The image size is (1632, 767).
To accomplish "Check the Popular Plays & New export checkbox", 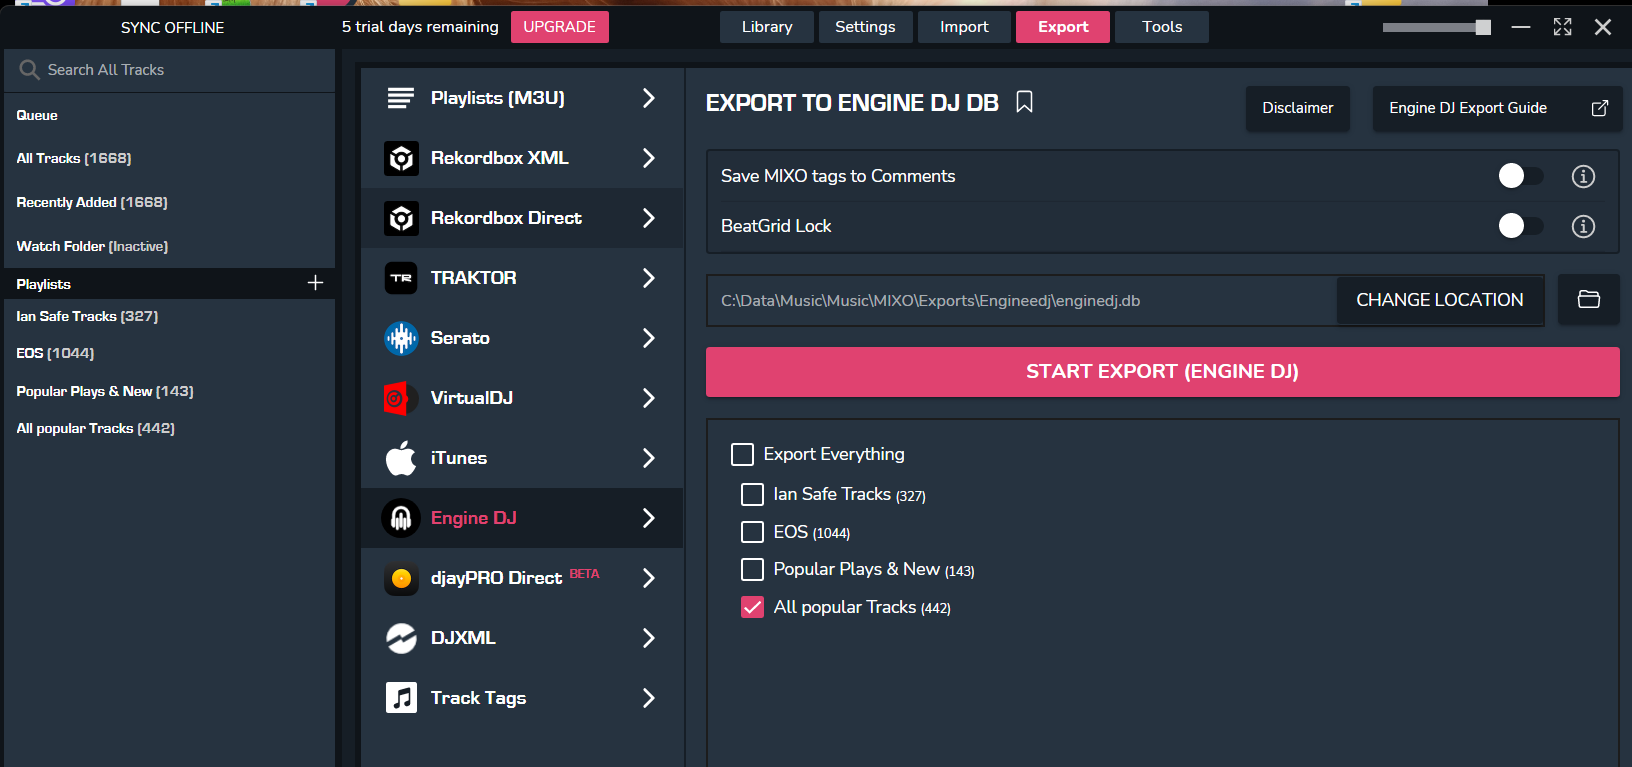I will click(752, 570).
